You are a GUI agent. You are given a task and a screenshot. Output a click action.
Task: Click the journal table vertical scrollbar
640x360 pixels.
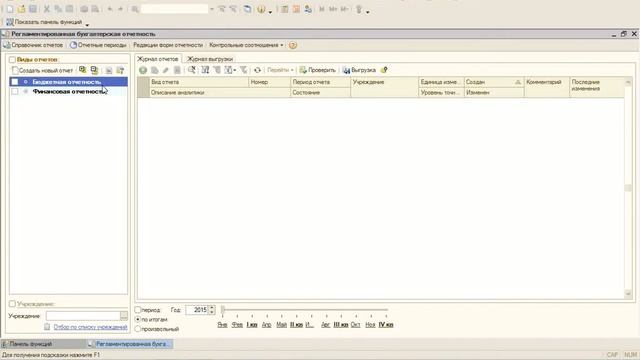point(628,188)
